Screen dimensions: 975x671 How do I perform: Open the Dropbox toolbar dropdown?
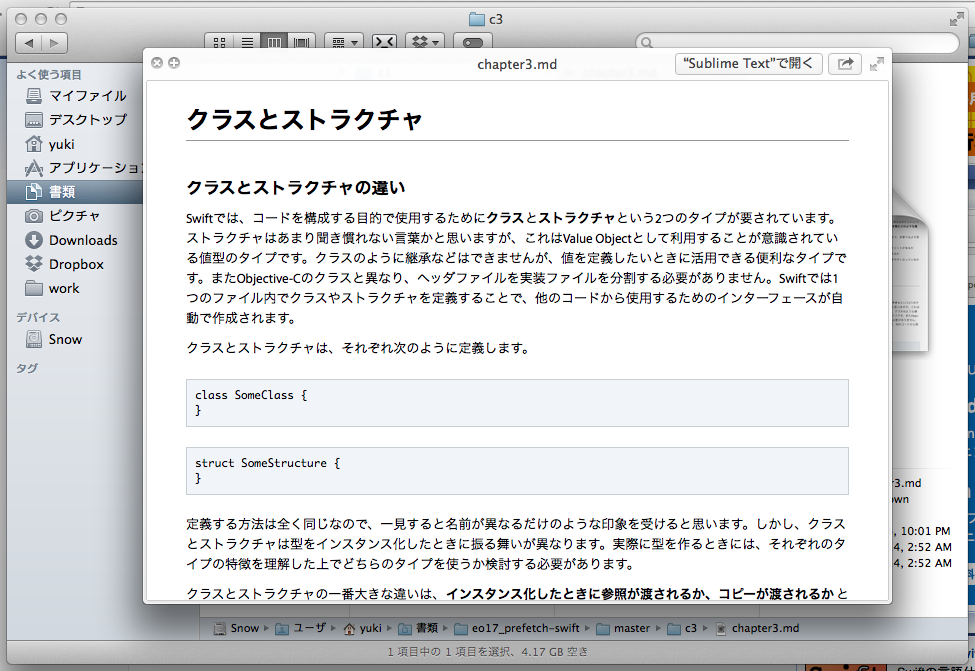(428, 43)
